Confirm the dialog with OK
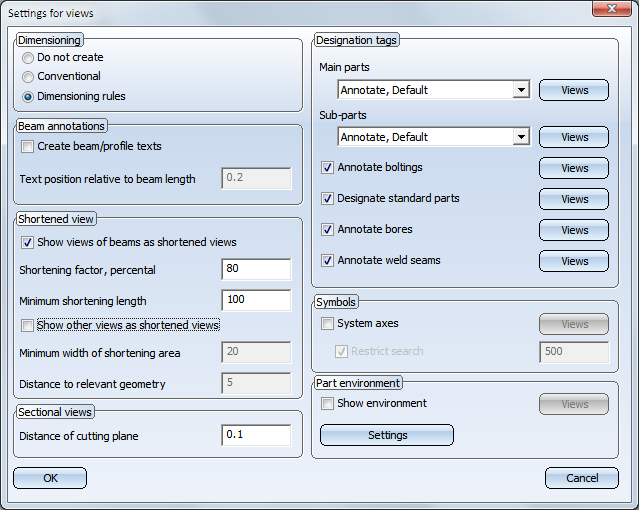This screenshot has width=639, height=510. 50,478
